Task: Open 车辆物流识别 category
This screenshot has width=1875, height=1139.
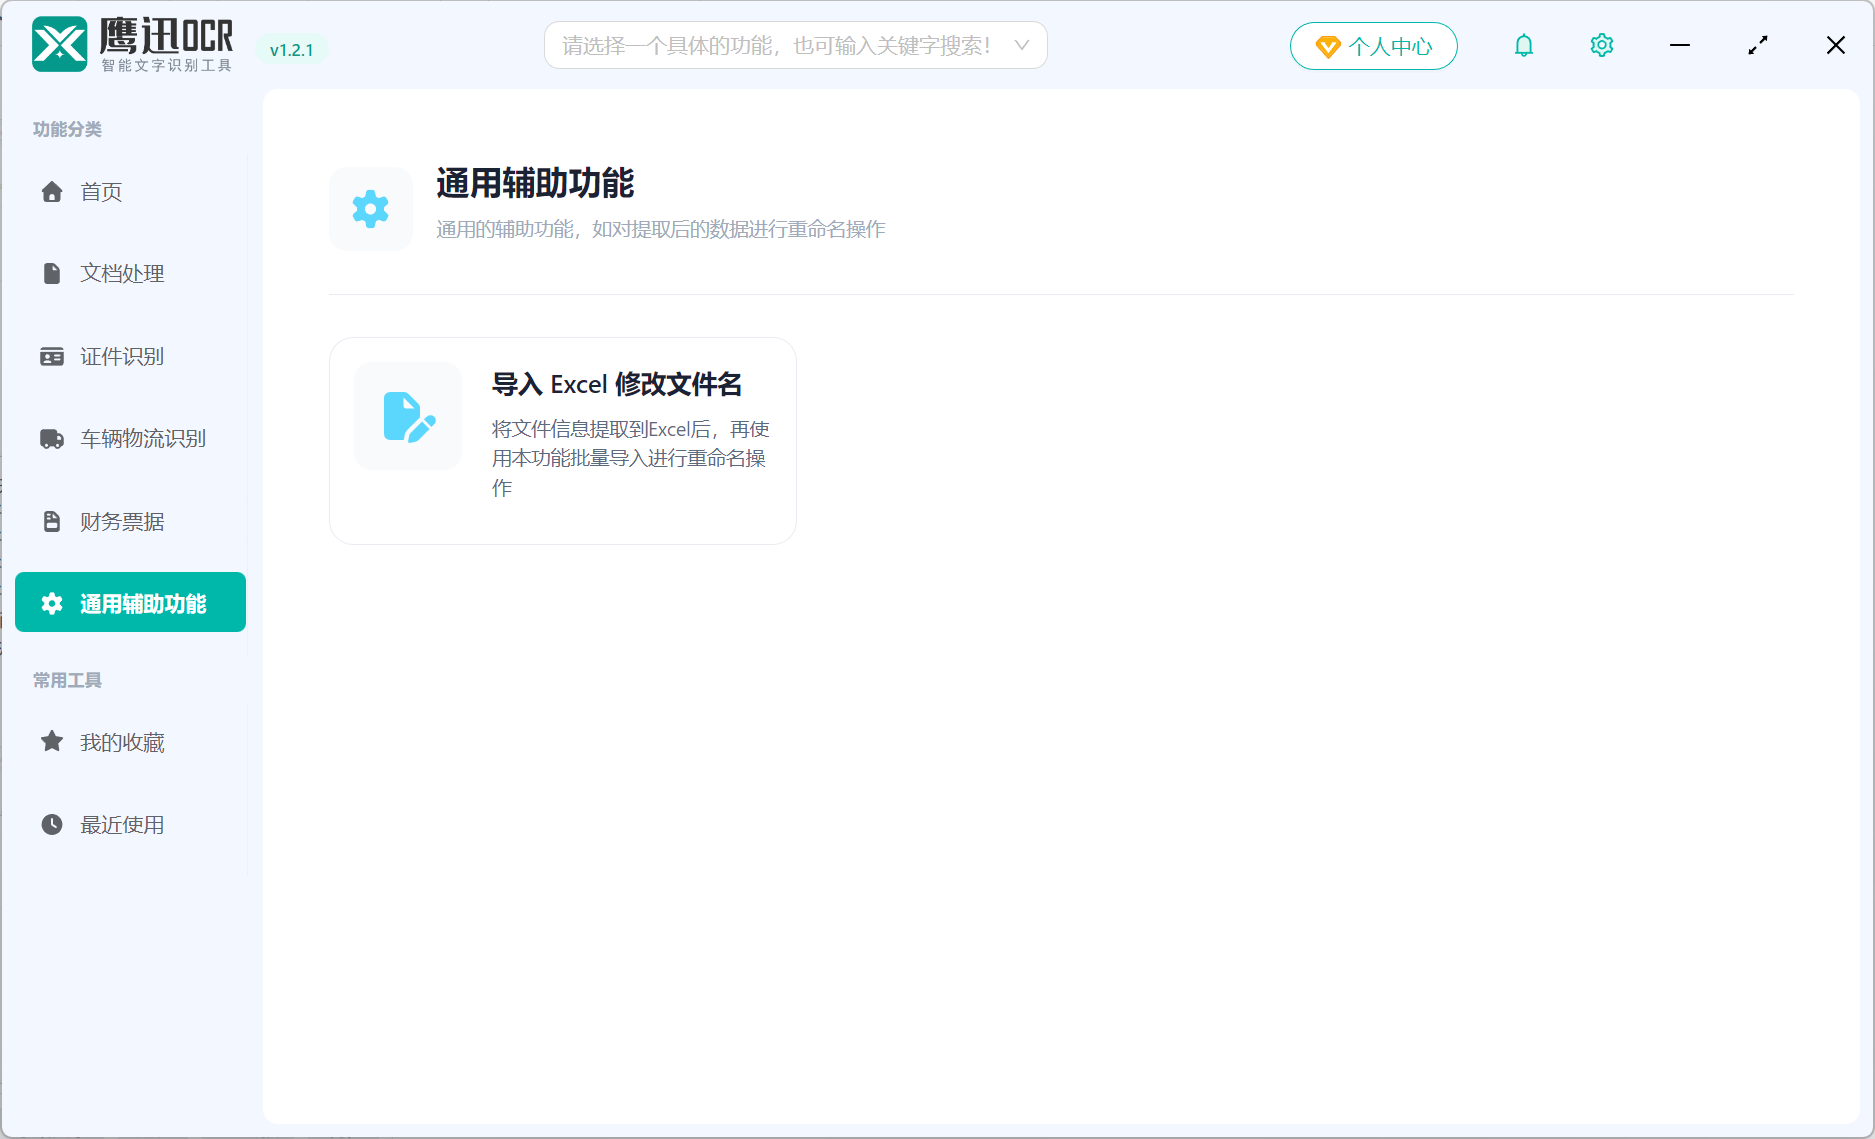Action: [130, 439]
